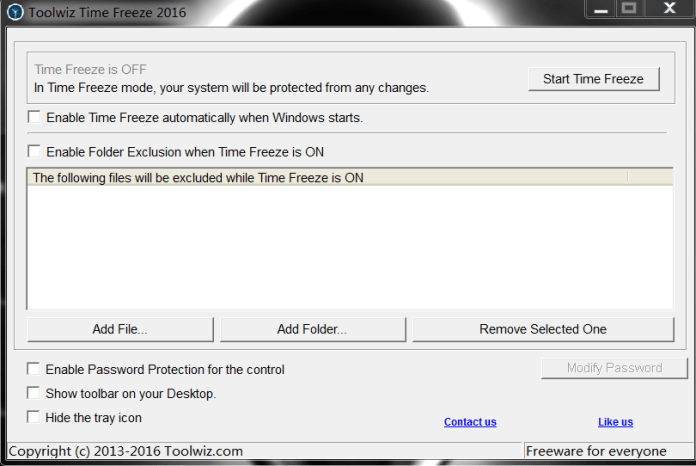Click the excluded files list column header
Screen dimensions: 696x466
pyautogui.click(x=328, y=178)
